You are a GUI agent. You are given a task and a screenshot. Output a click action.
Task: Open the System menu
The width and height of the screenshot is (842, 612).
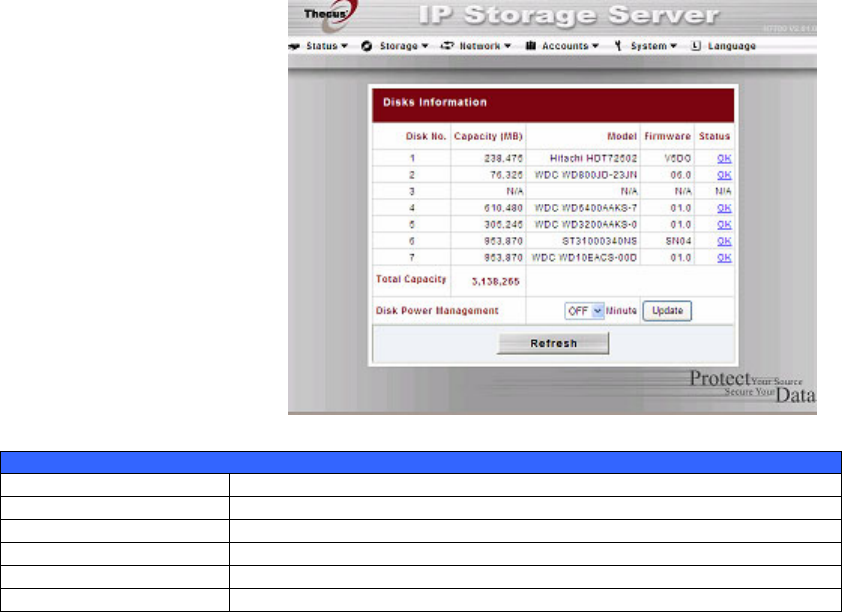(x=654, y=46)
